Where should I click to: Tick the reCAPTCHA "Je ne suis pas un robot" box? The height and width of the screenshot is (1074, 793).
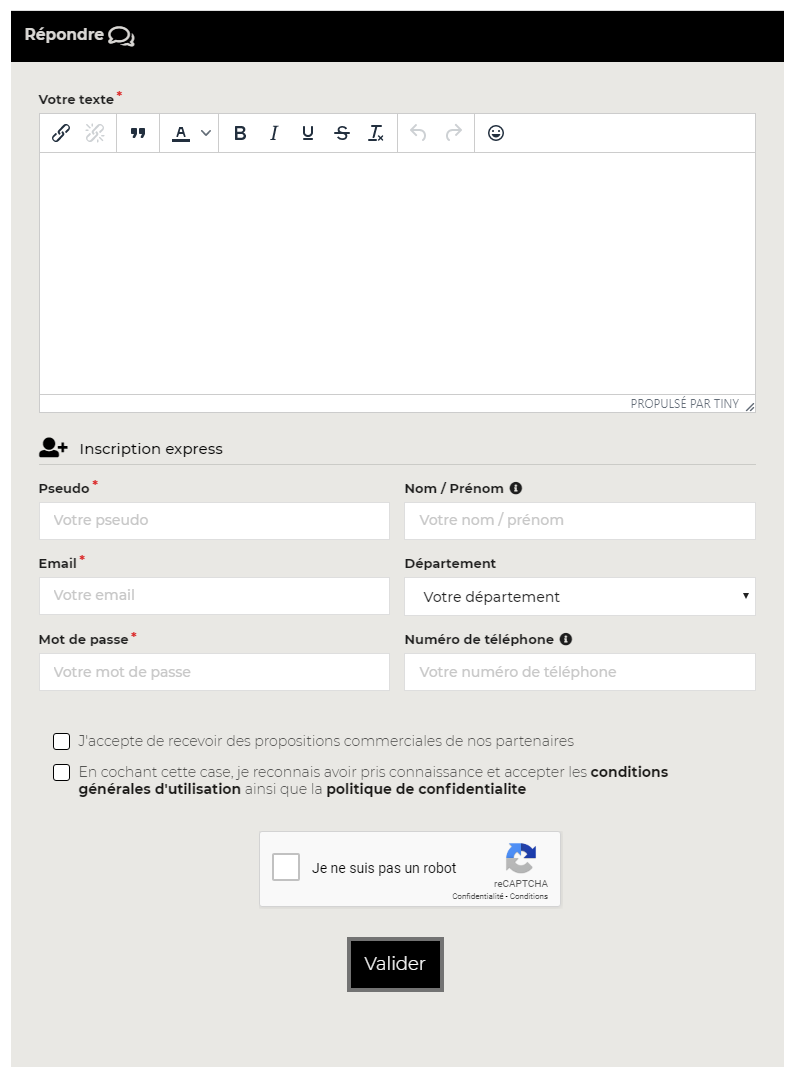(x=286, y=867)
